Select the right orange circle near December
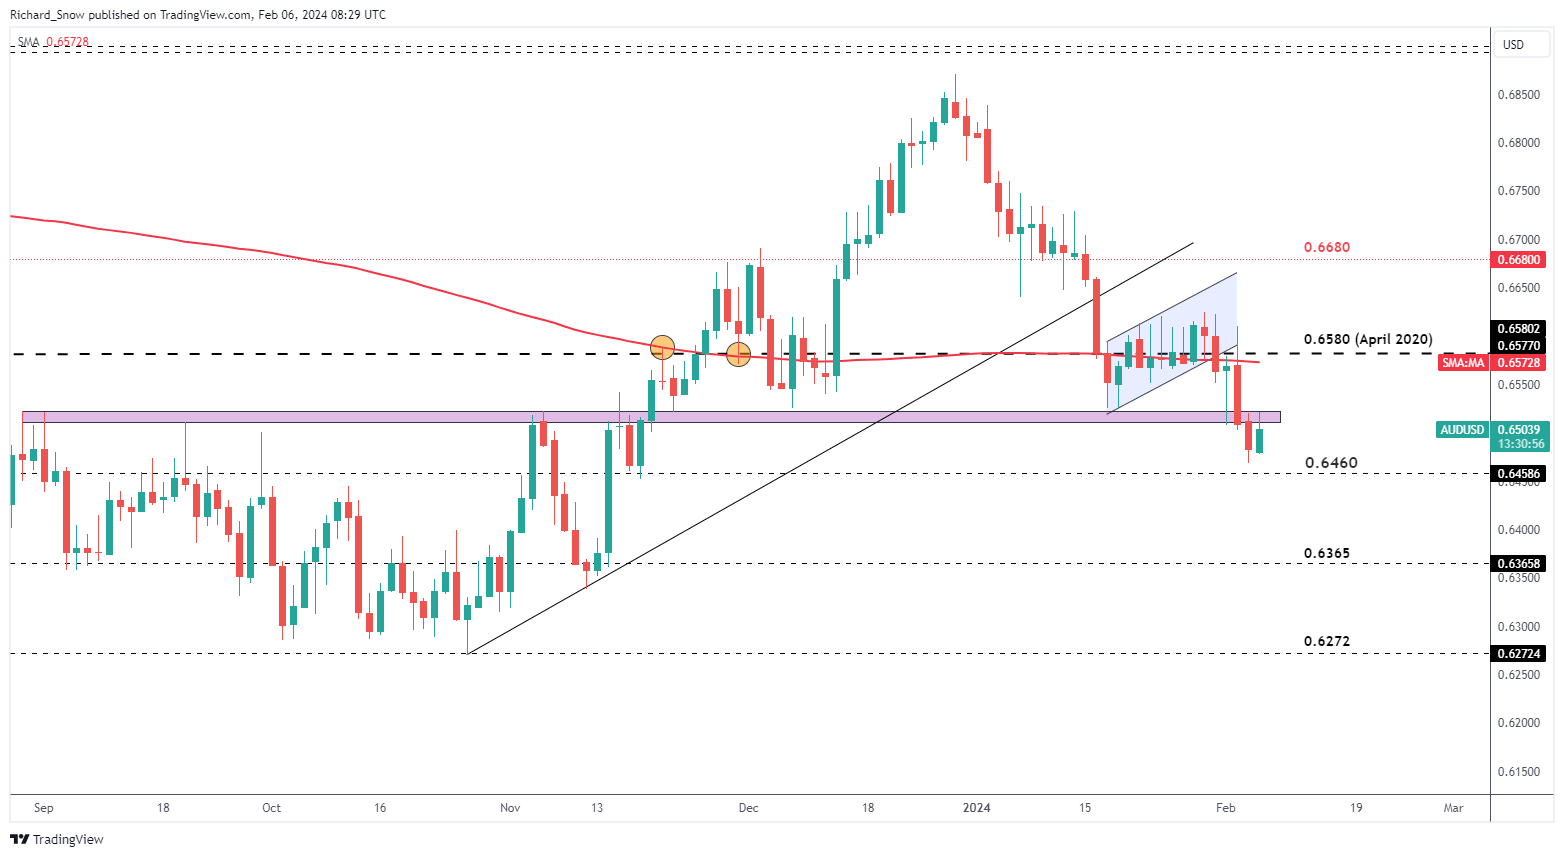This screenshot has height=857, width=1564. (738, 354)
